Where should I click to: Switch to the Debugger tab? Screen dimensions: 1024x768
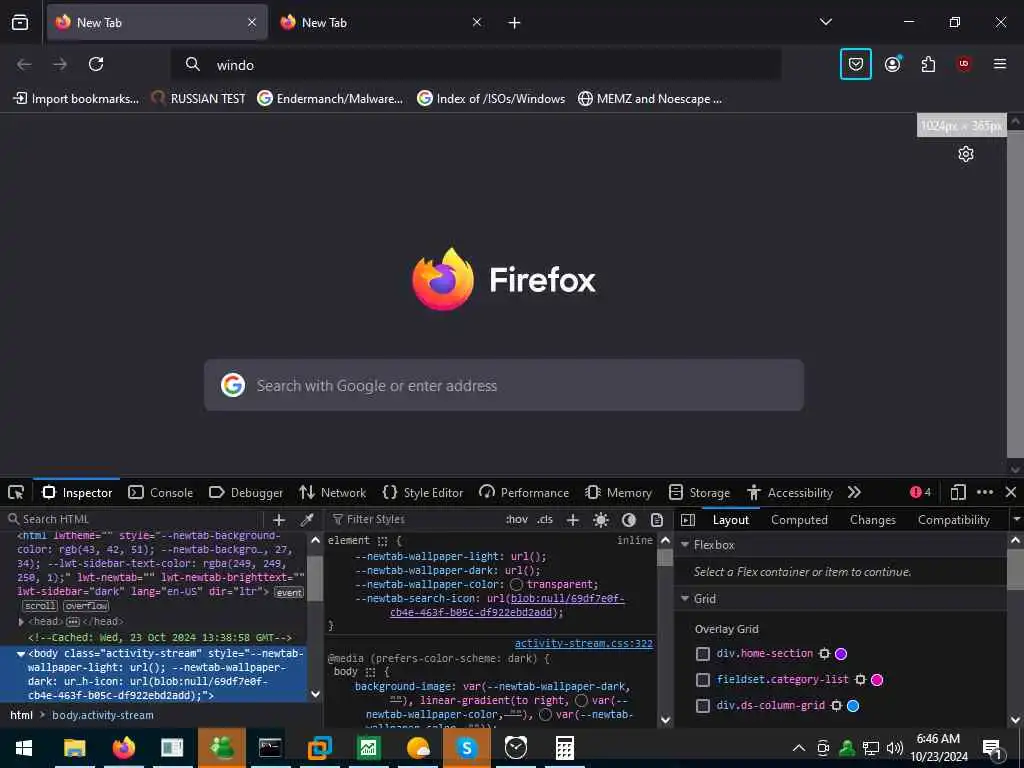point(246,492)
